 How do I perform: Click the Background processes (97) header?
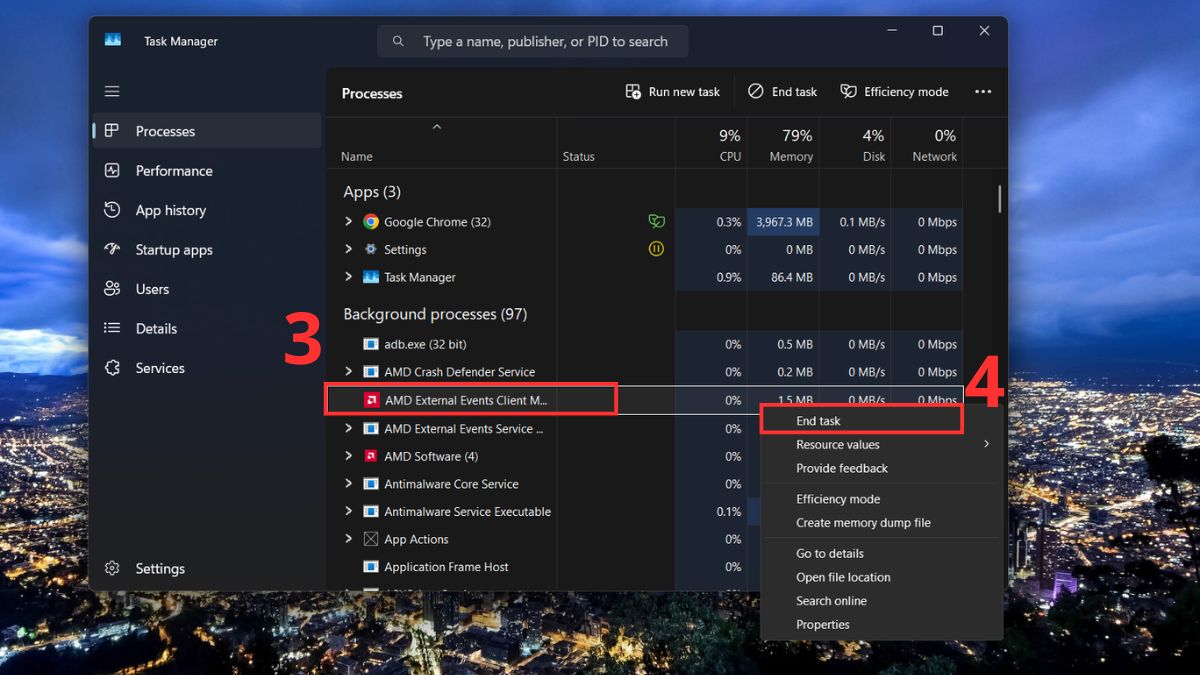(x=435, y=314)
